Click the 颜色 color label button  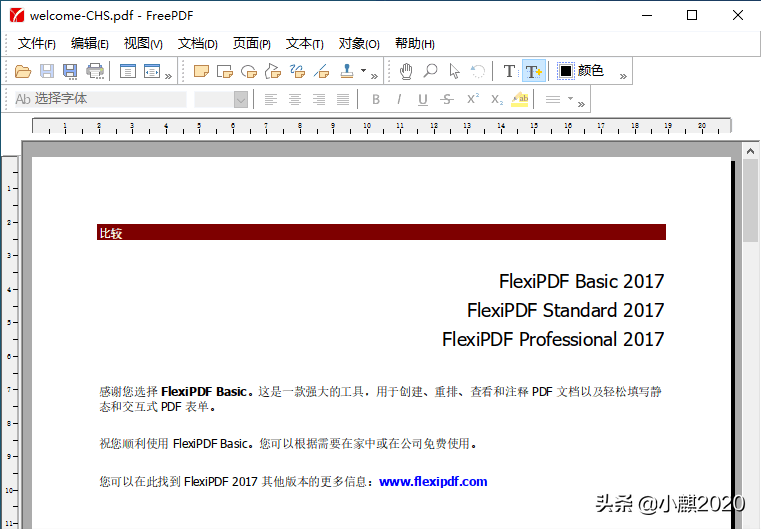click(x=591, y=71)
